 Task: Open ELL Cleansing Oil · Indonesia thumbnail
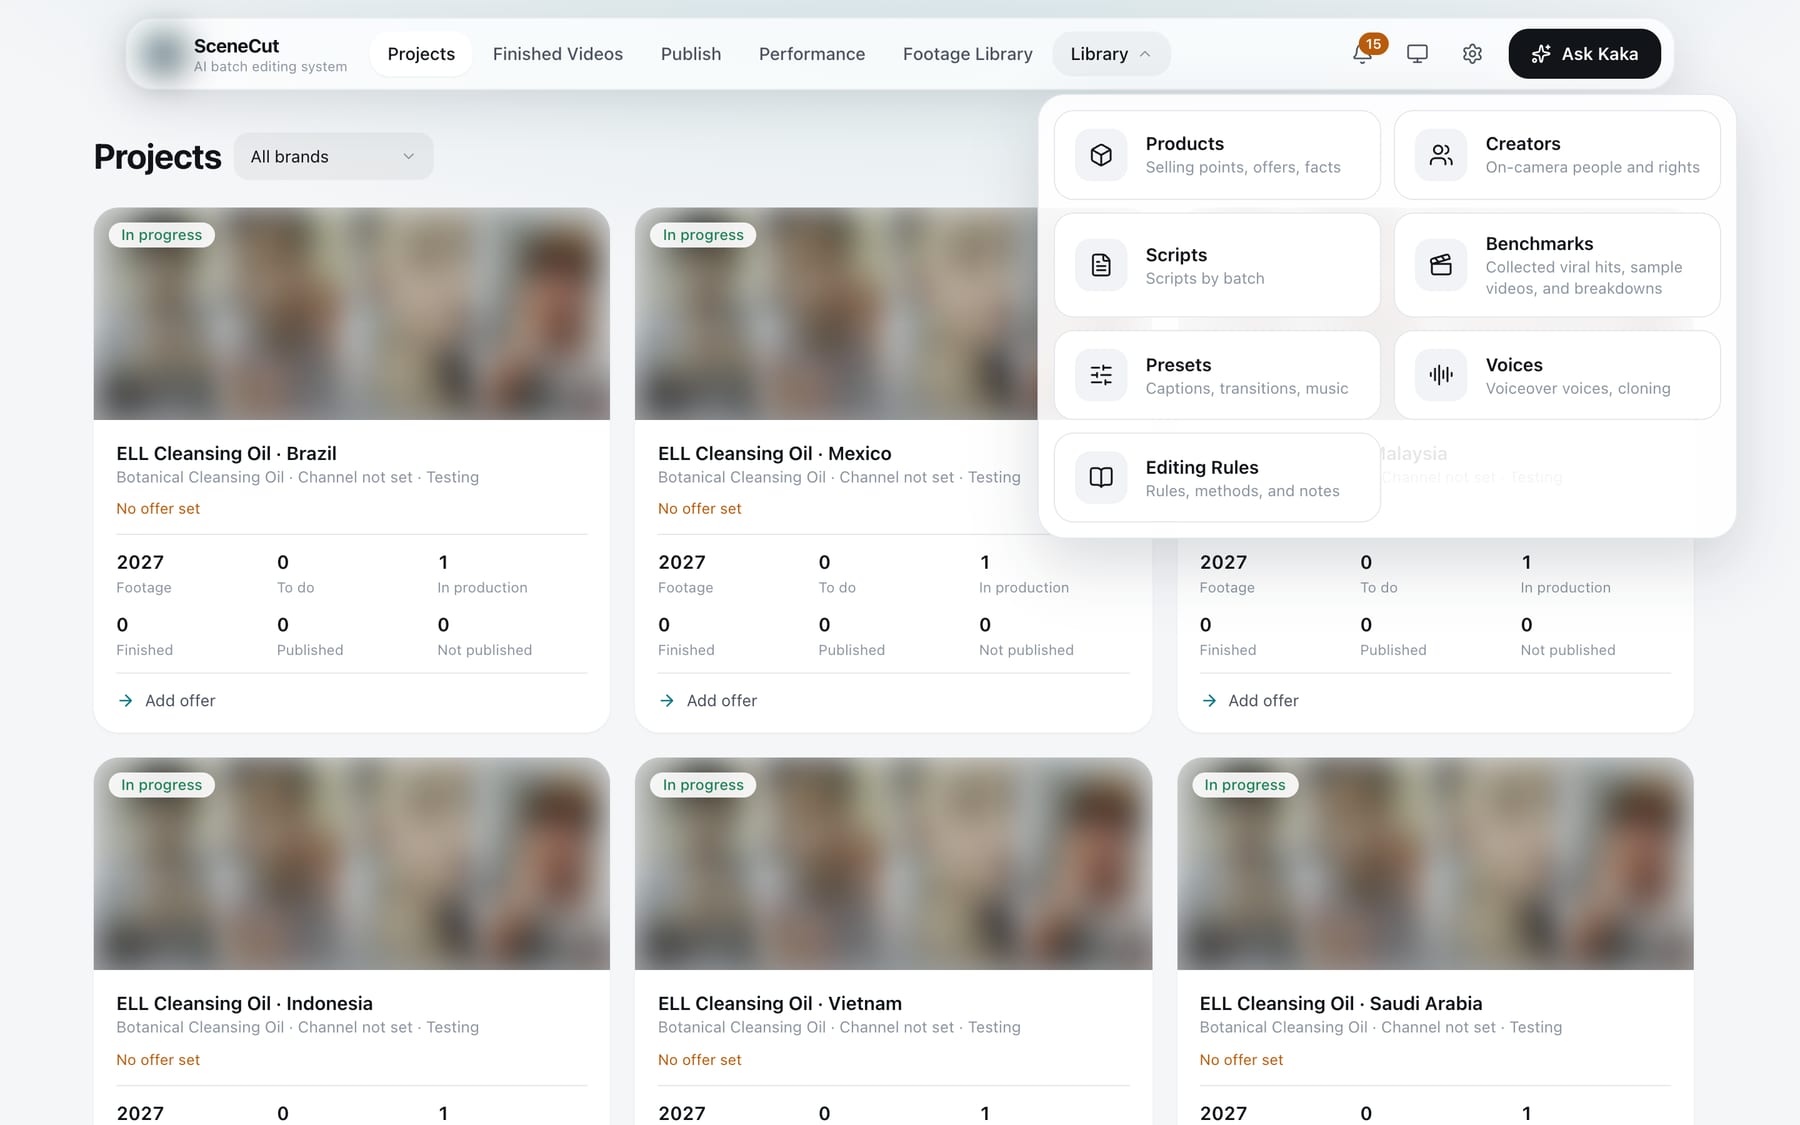click(x=352, y=864)
